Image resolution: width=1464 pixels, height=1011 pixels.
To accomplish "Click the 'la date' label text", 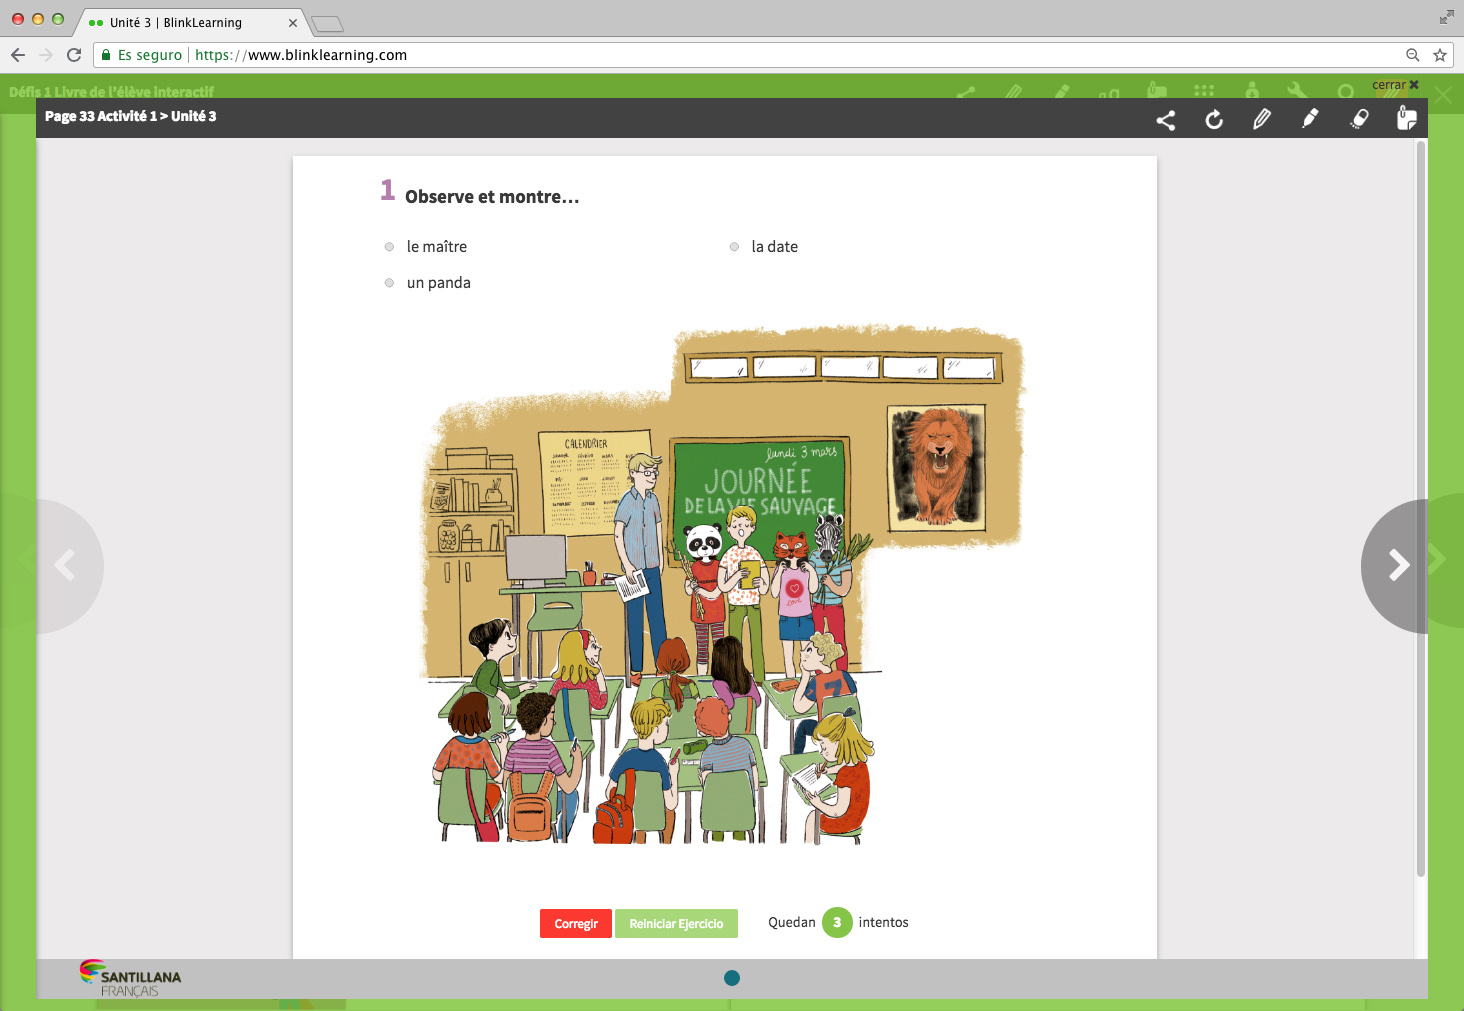I will coord(775,247).
